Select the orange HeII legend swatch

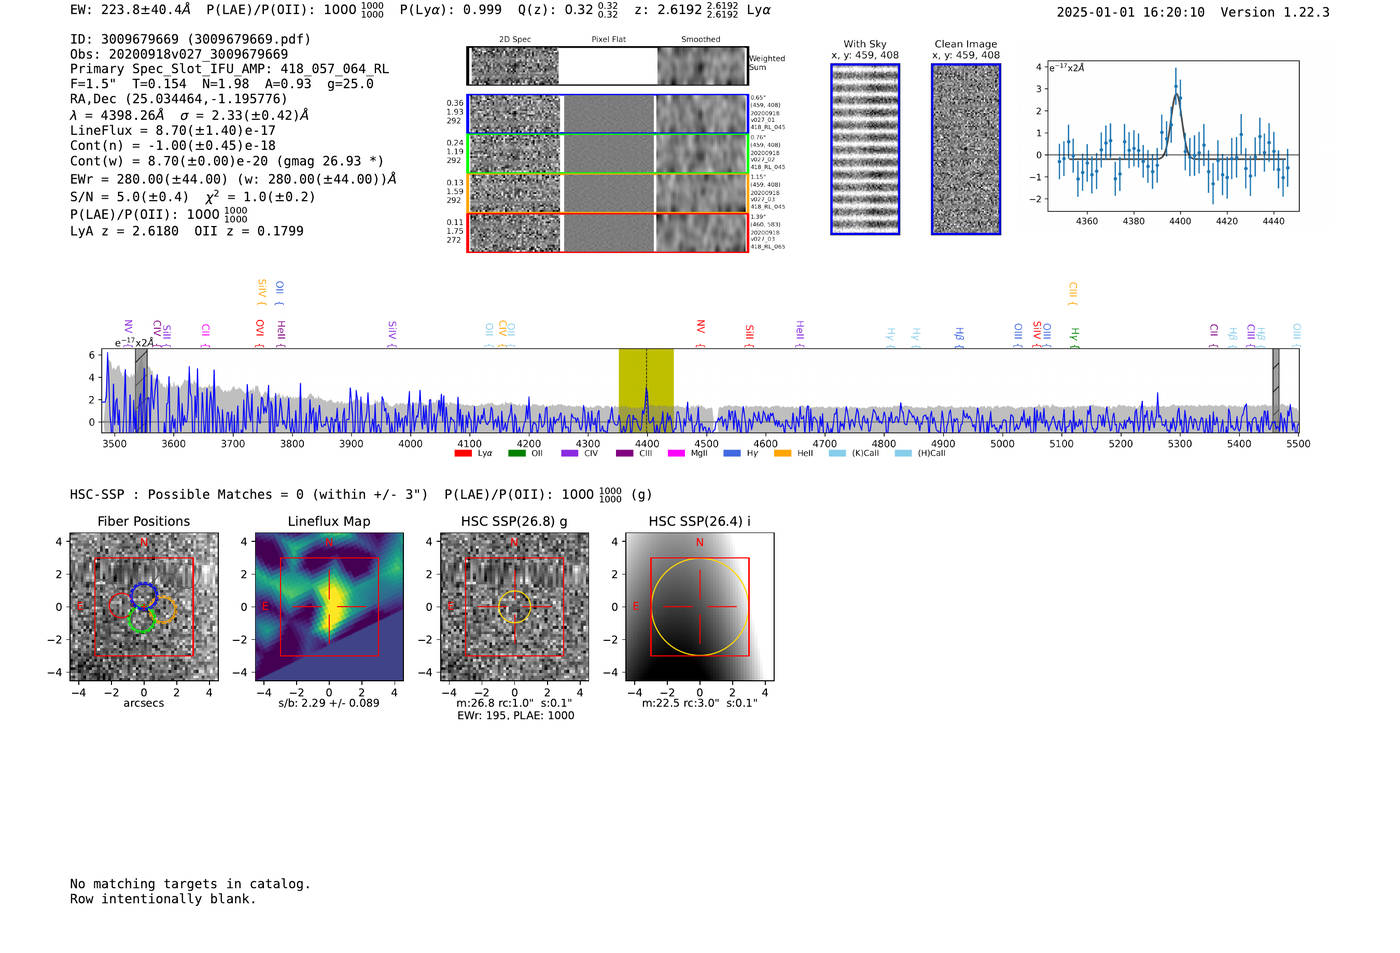(782, 453)
